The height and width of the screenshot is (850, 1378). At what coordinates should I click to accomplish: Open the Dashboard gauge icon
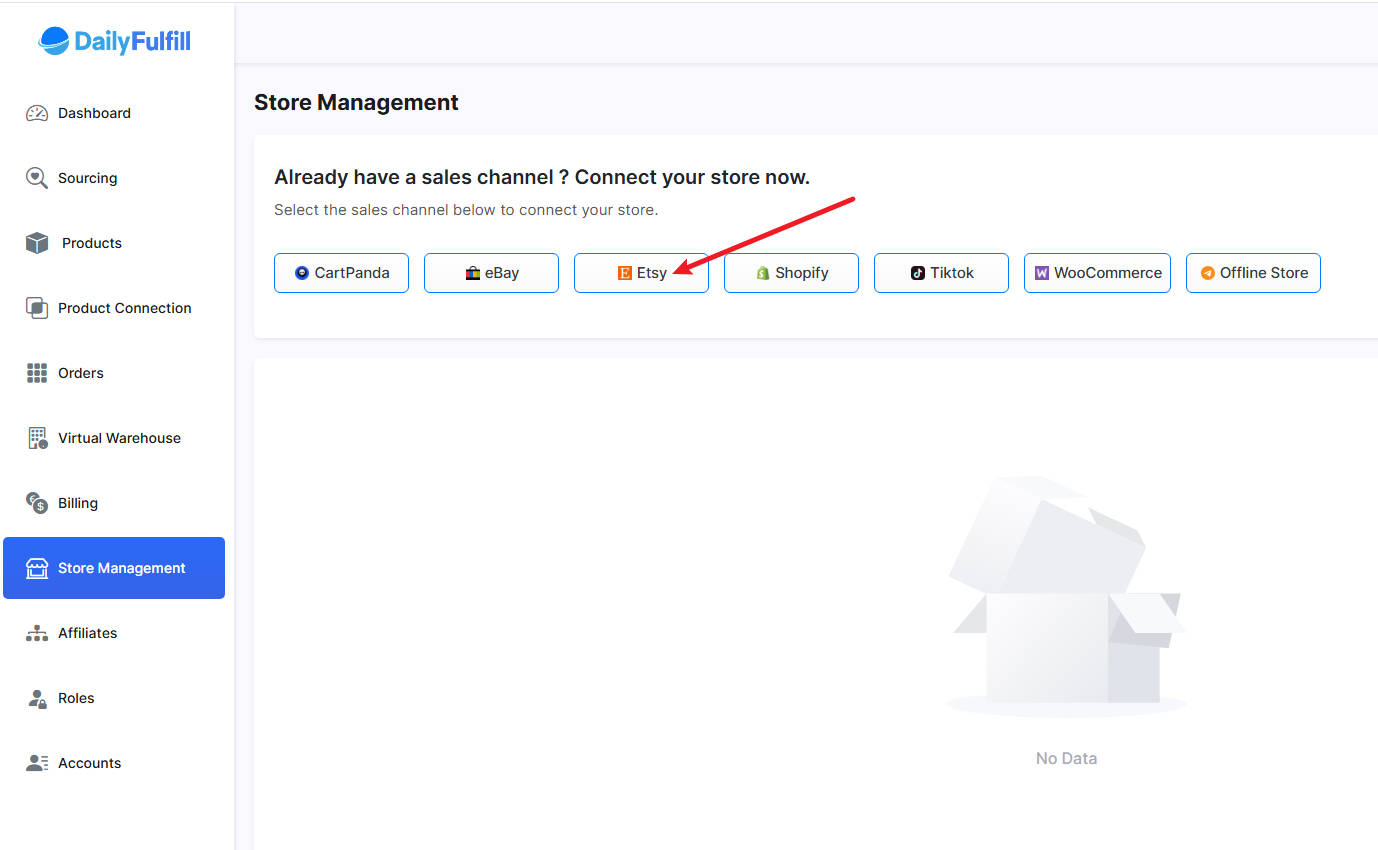pyautogui.click(x=37, y=113)
